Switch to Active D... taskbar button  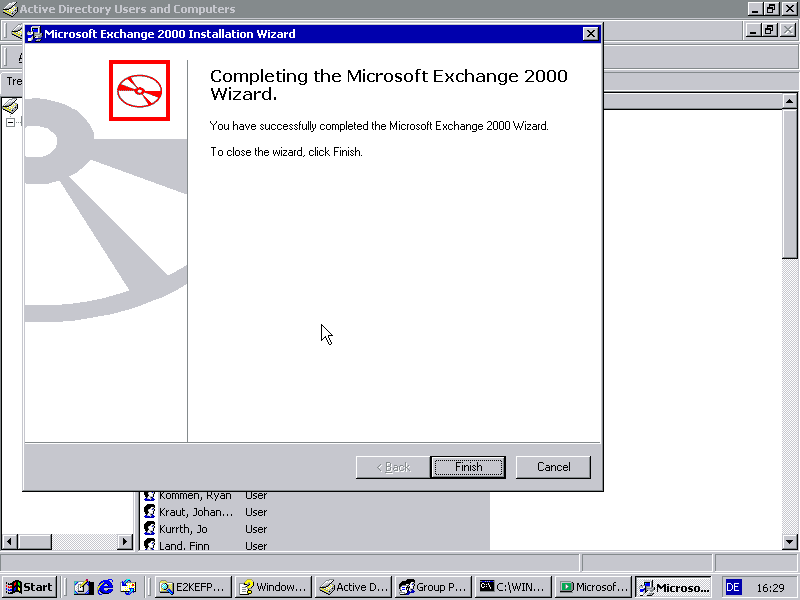354,587
